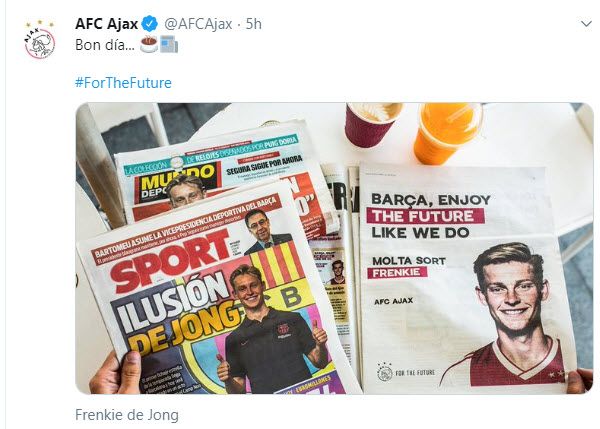Viewport: 600px width, 429px height.
Task: Click "MOLTA SORT FRENKIE" text in photo
Action: pyautogui.click(x=405, y=261)
